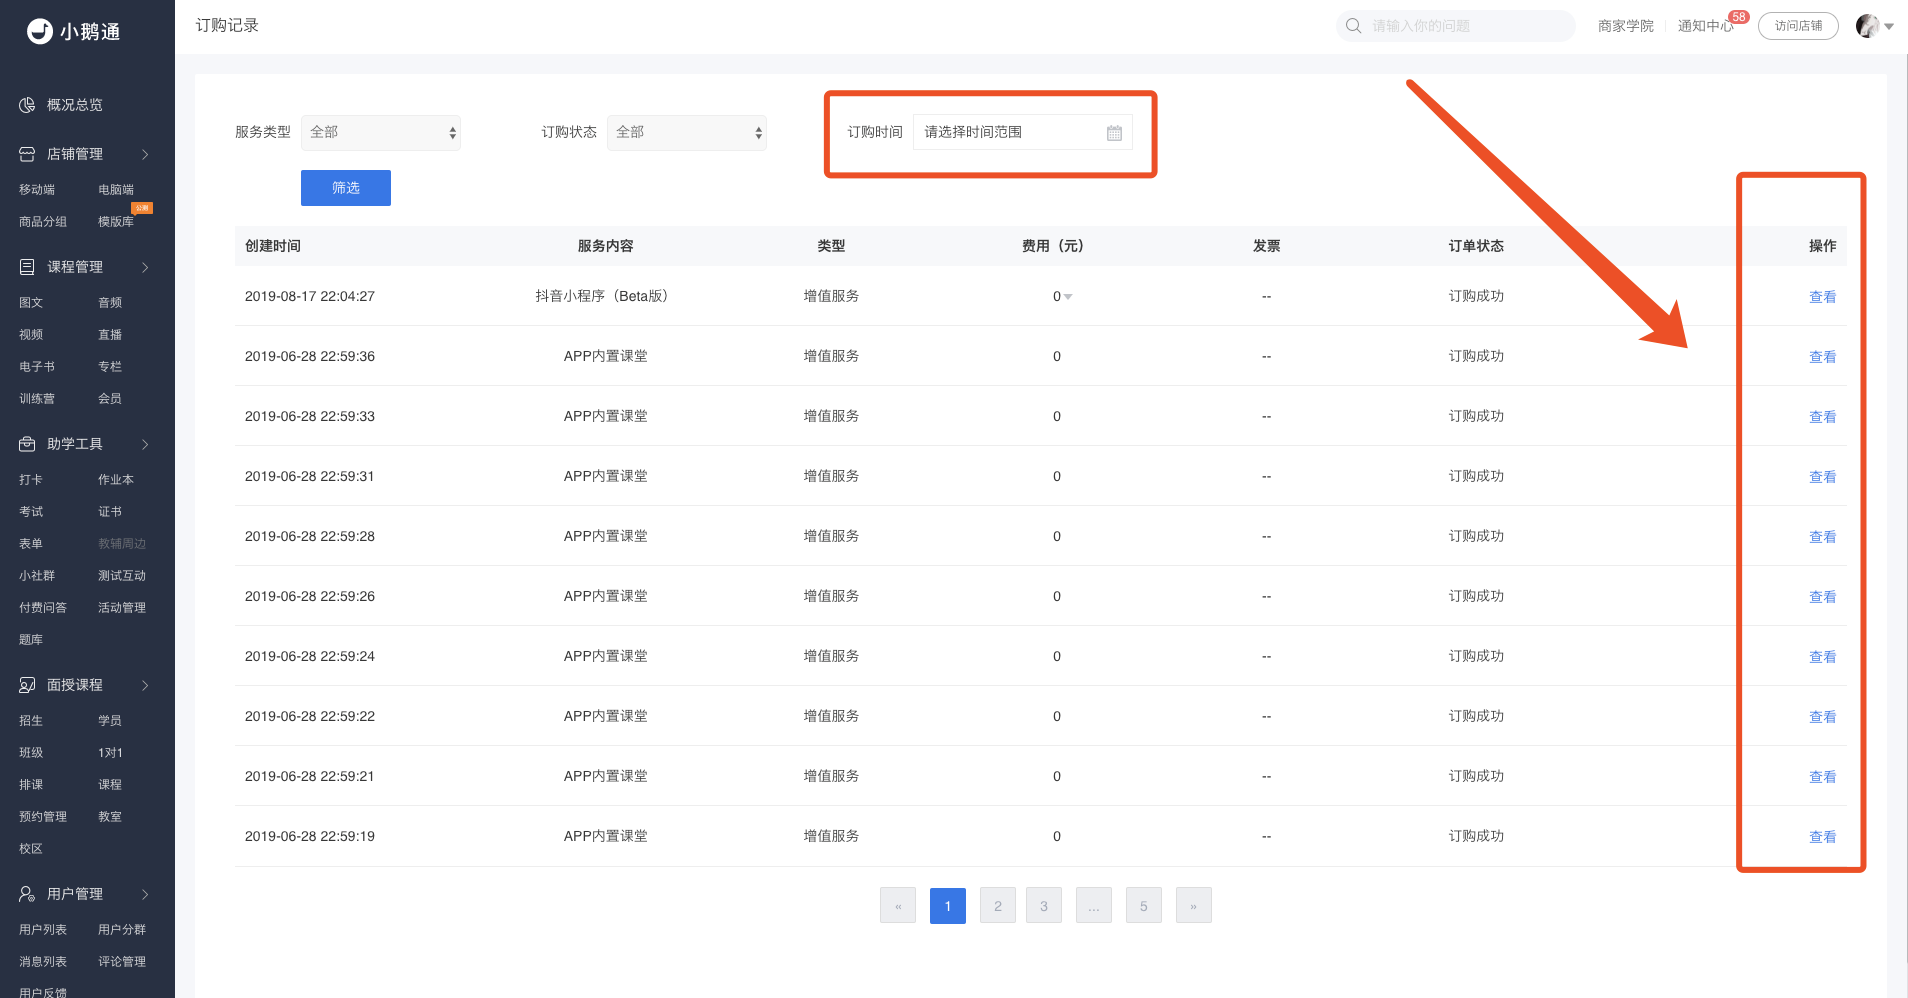This screenshot has height=998, width=1908.
Task: Click the 访问店铺 button
Action: [1798, 26]
